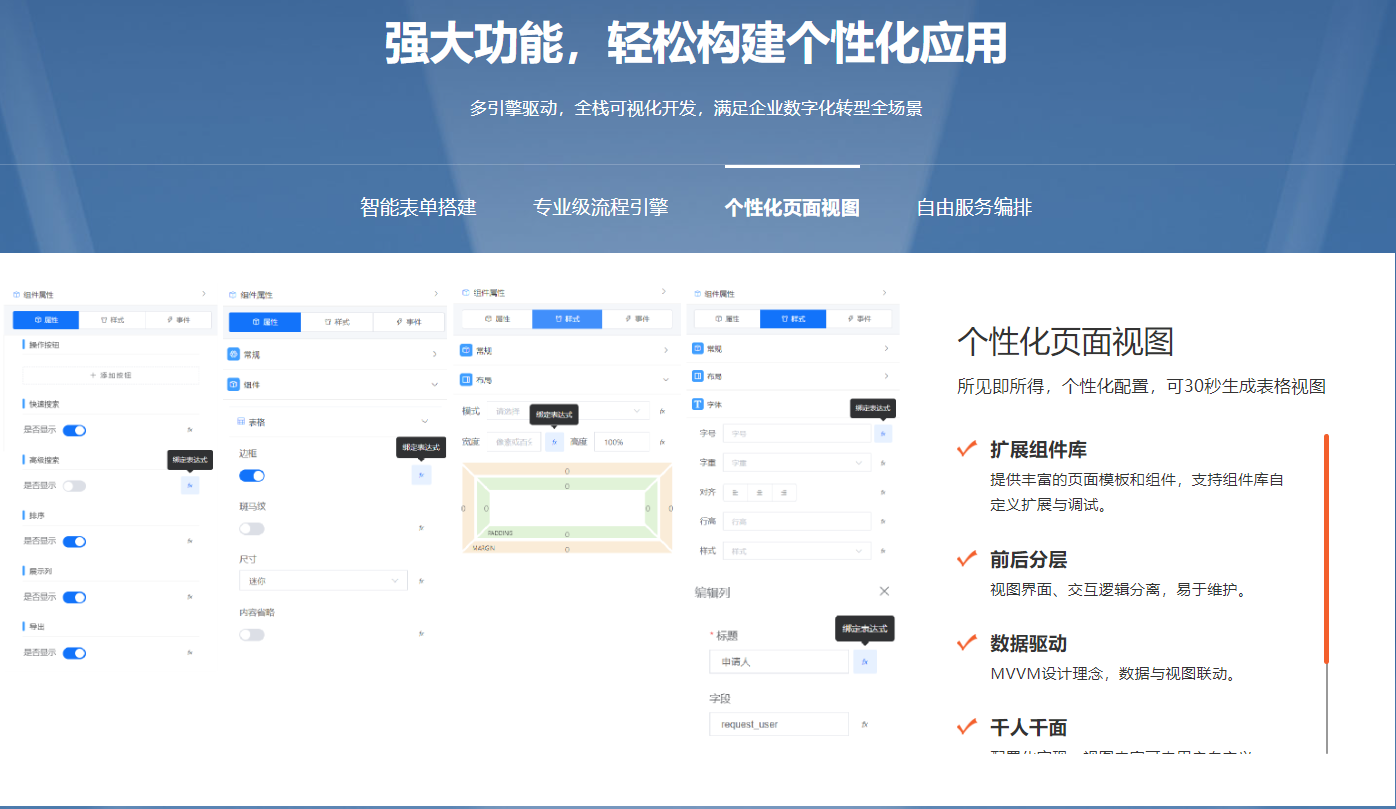This screenshot has width=1396, height=809.
Task: Open the 尺寸 dropdown showing 迷你
Action: point(324,580)
